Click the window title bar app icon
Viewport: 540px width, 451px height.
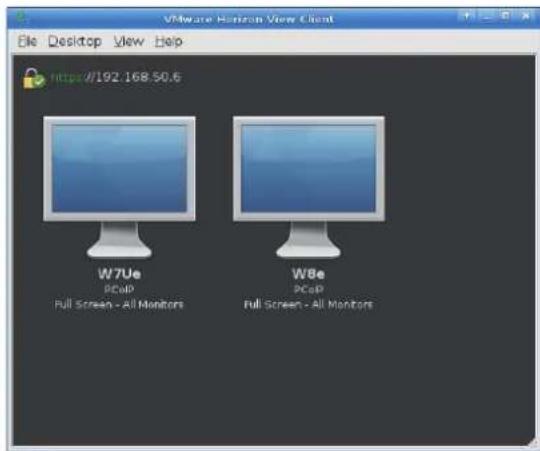[20, 17]
